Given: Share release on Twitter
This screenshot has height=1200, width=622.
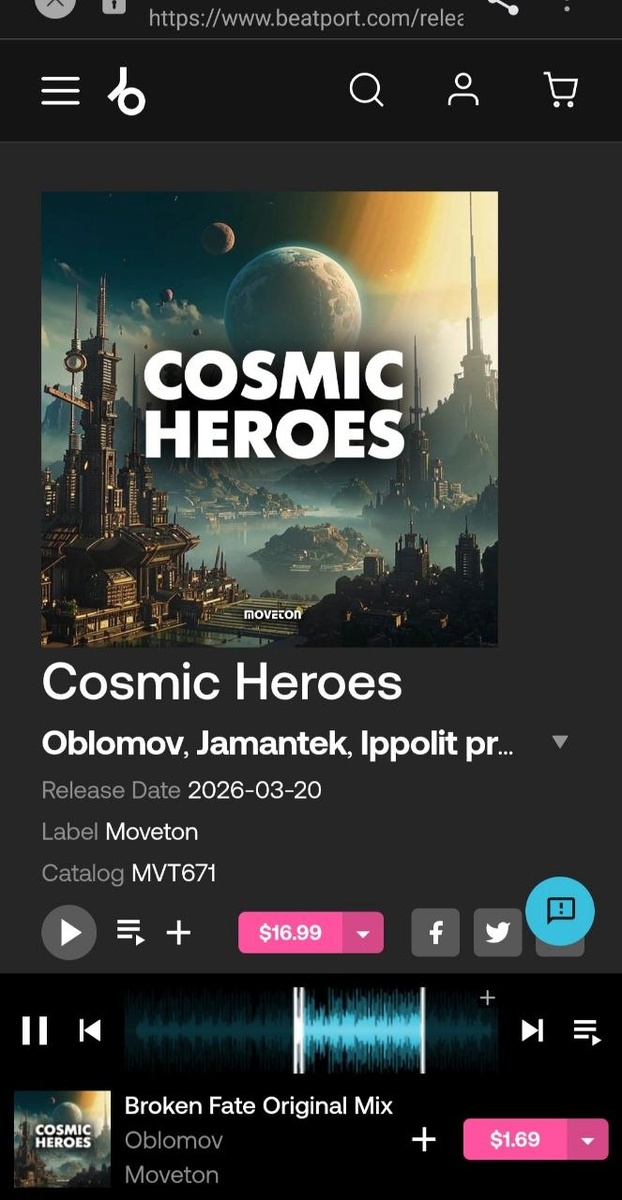Looking at the screenshot, I should pyautogui.click(x=497, y=933).
